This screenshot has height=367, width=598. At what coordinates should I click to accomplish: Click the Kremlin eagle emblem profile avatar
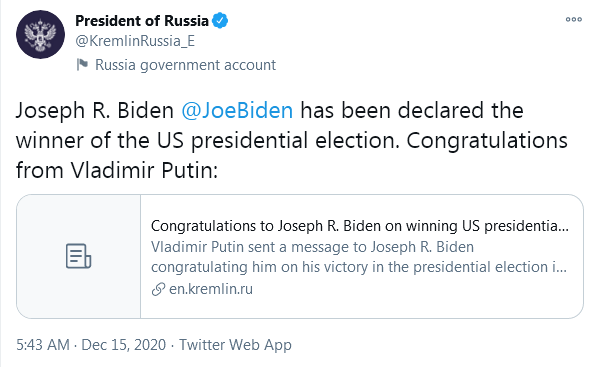pos(40,34)
